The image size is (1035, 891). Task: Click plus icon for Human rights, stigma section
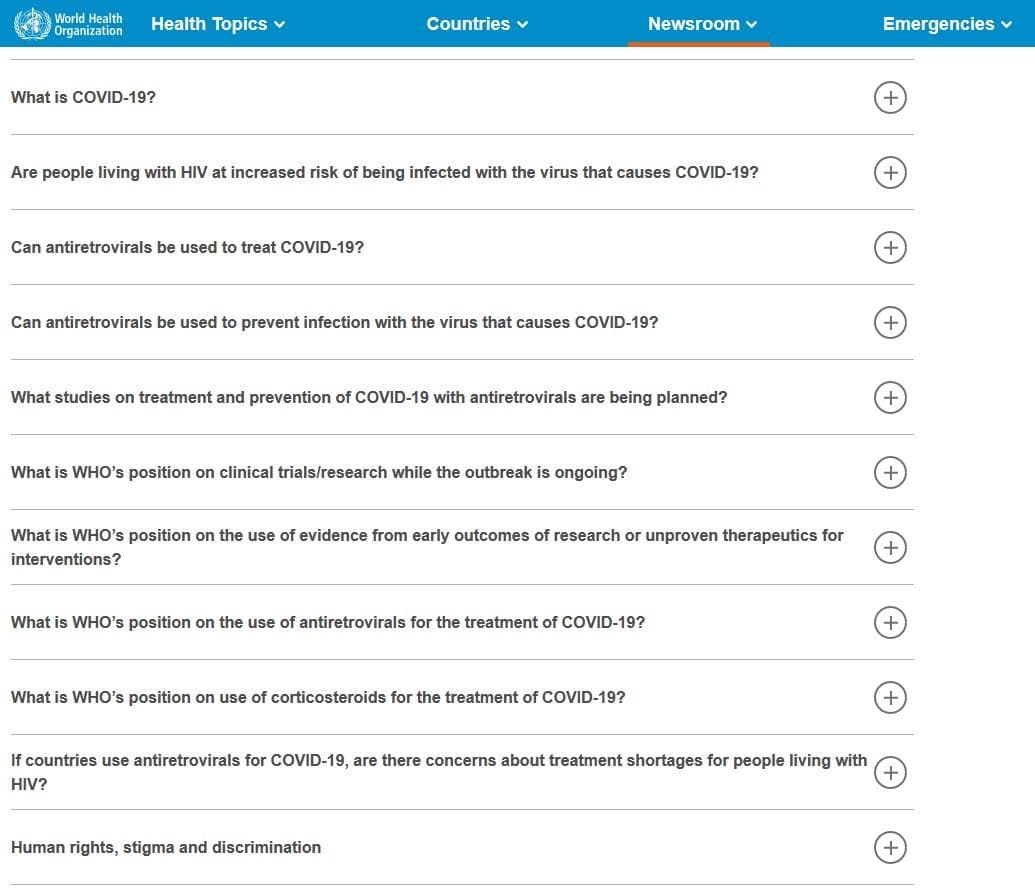(x=890, y=847)
